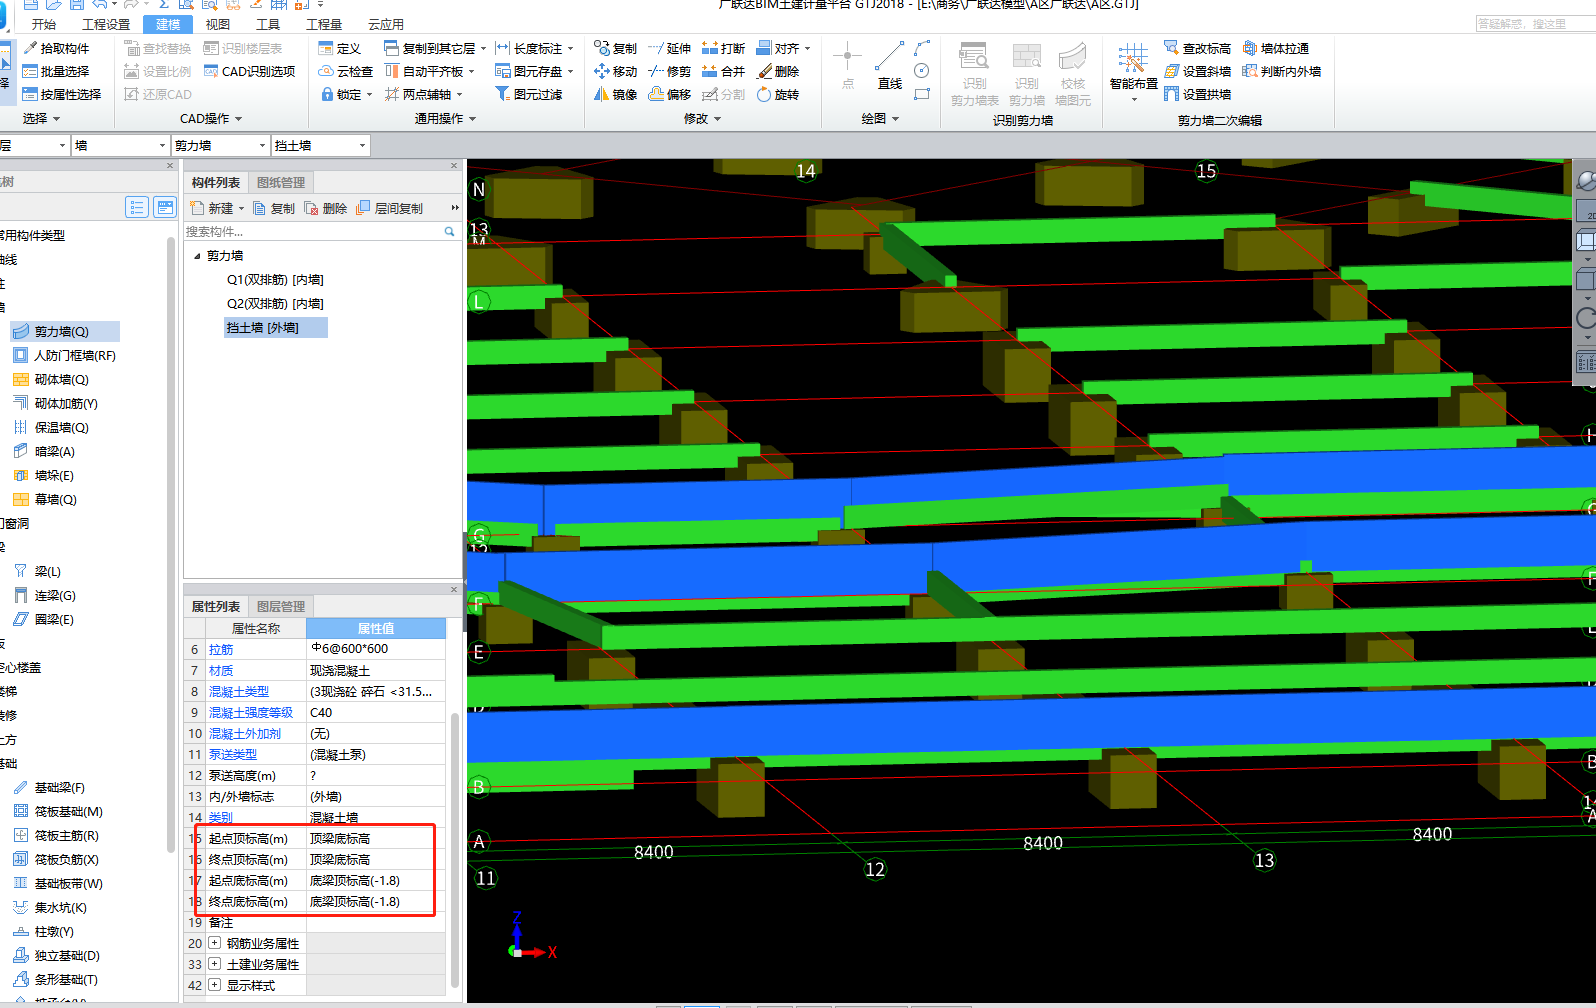Switch the navigation tree to list view icon
Viewport: 1596px width, 1008px height.
pyautogui.click(x=137, y=207)
